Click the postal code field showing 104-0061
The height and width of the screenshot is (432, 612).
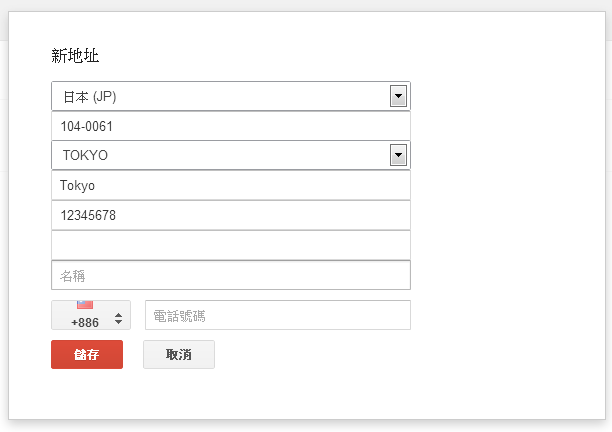pyautogui.click(x=231, y=126)
